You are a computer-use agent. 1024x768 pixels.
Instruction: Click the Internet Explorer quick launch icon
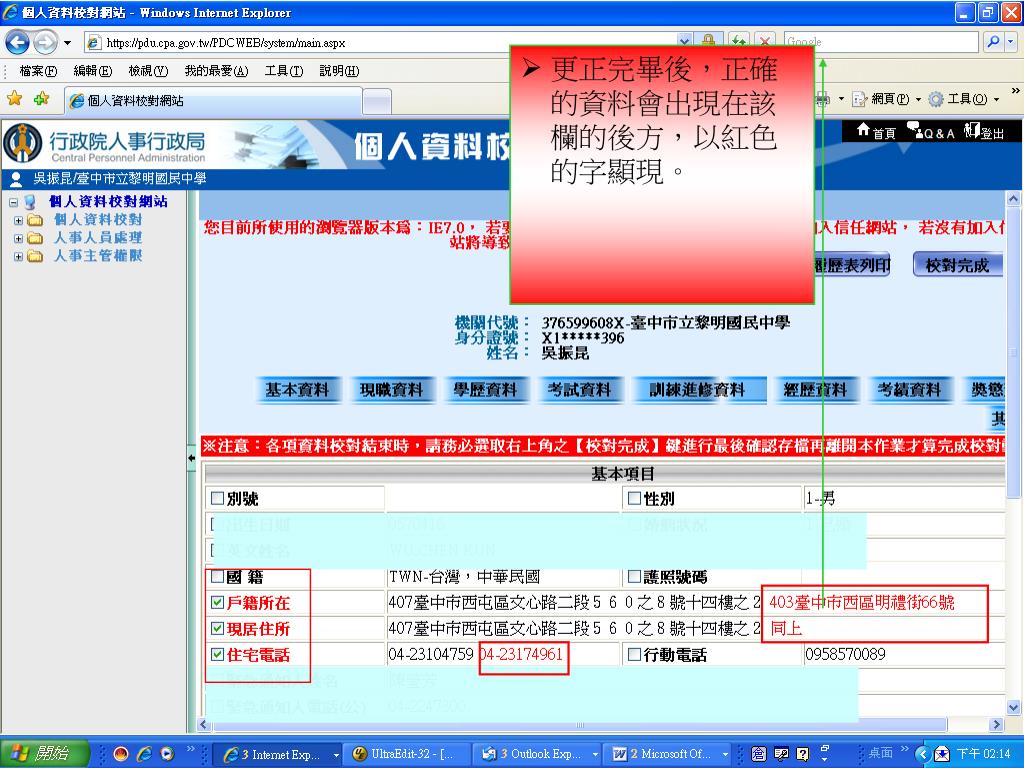[x=144, y=754]
